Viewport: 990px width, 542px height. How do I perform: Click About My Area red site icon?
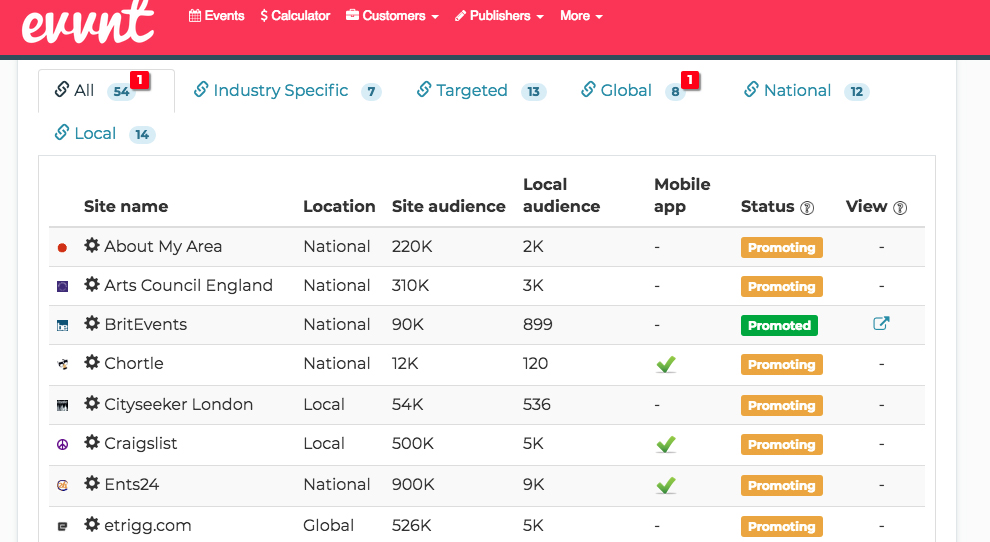point(62,248)
